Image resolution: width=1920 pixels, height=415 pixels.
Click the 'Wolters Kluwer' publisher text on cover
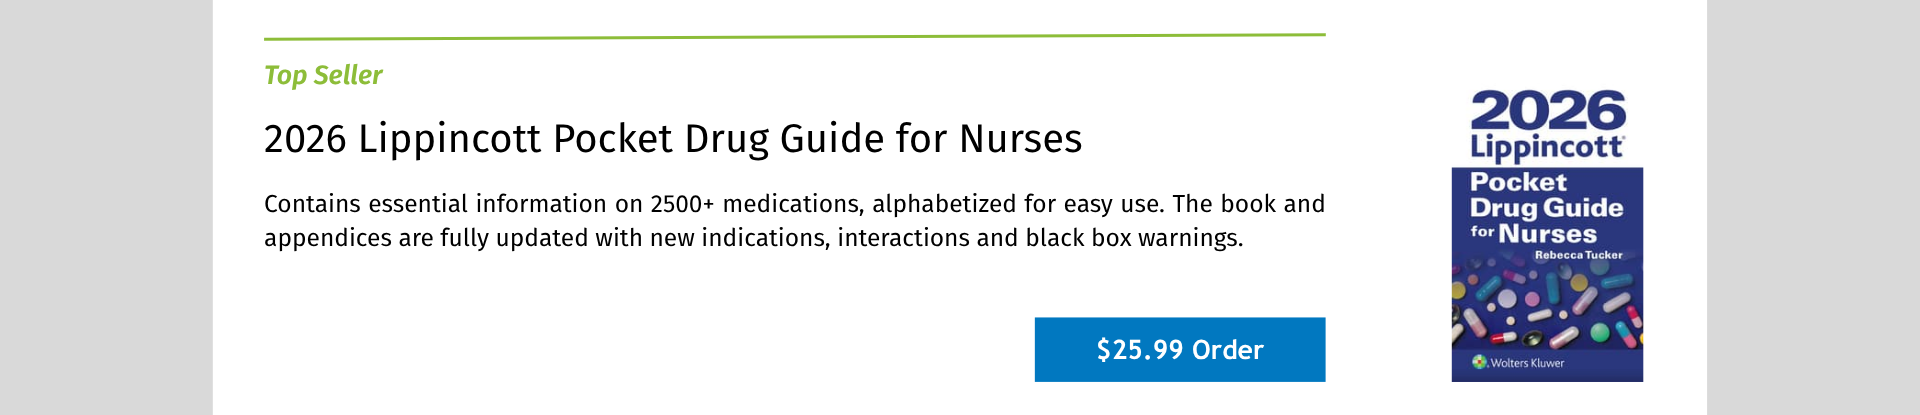click(x=1527, y=363)
